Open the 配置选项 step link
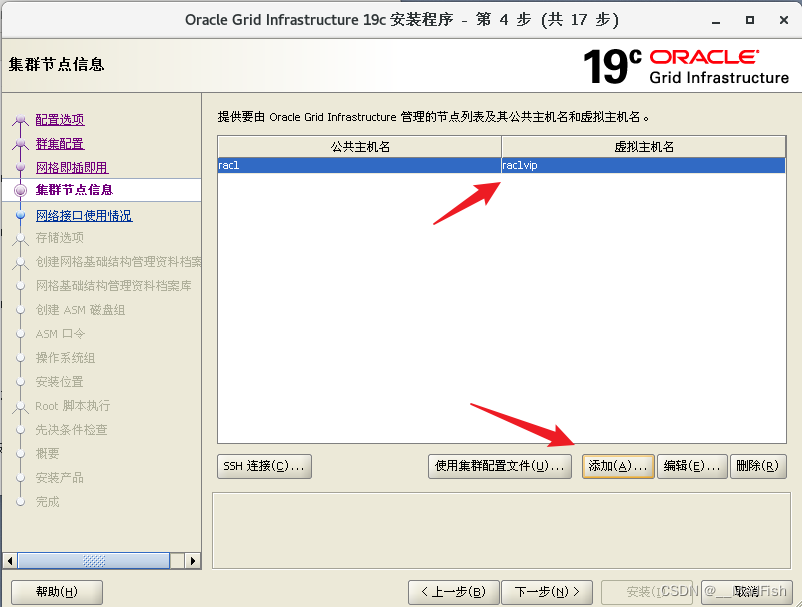Image resolution: width=802 pixels, height=607 pixels. 60,120
